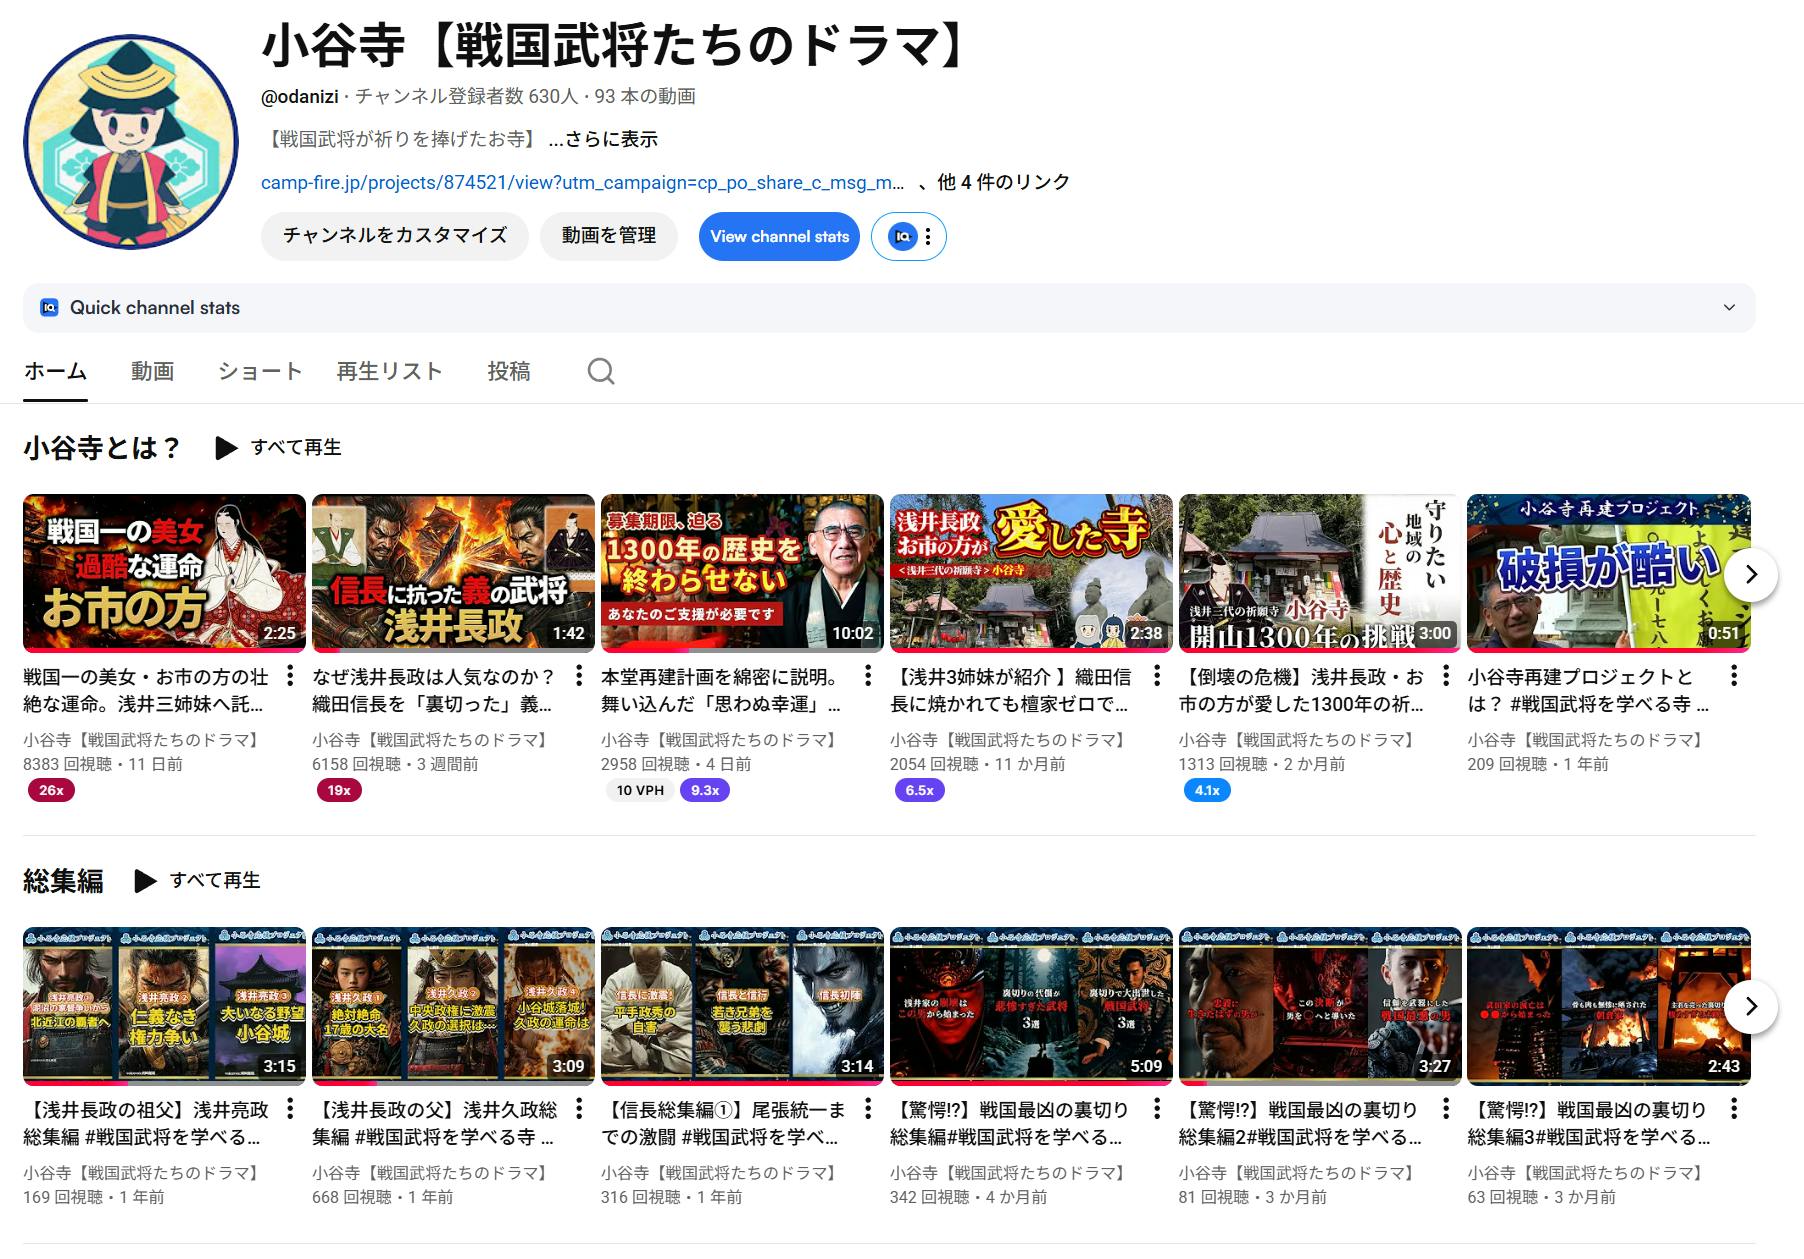Open options menu for 浅井長政は人気なのか video
This screenshot has height=1259, width=1804.
pyautogui.click(x=578, y=676)
